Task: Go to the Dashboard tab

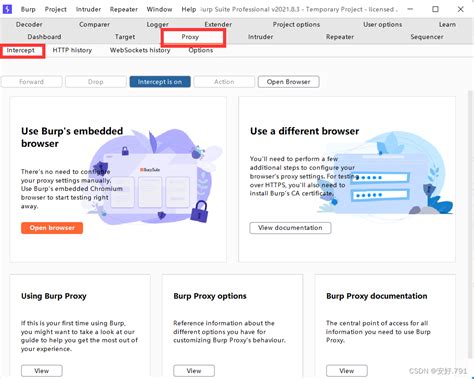Action: tap(44, 37)
